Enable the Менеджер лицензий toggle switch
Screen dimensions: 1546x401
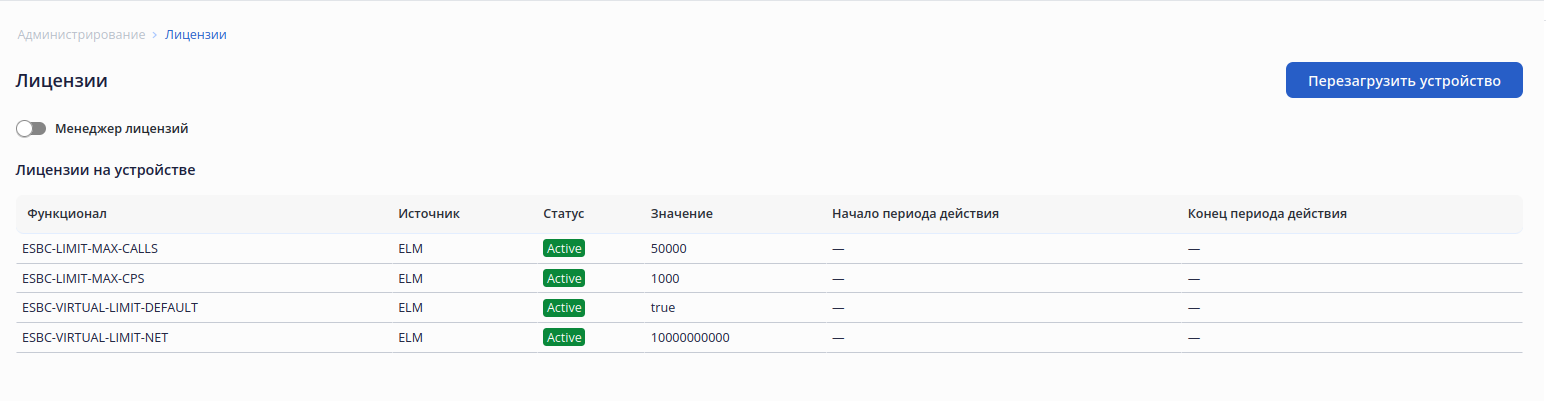[x=32, y=129]
